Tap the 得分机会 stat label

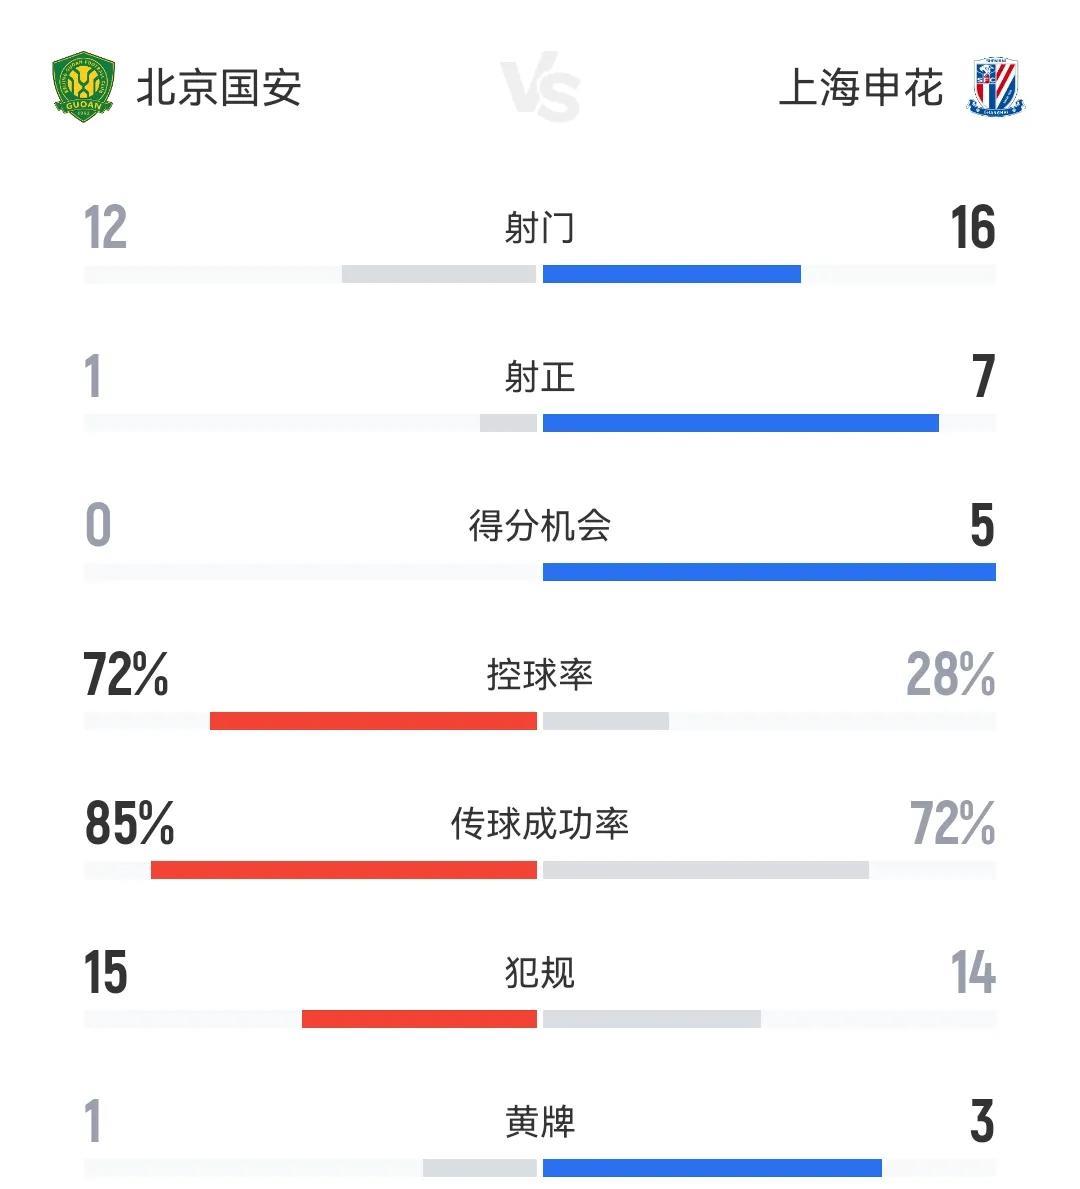coord(540,525)
